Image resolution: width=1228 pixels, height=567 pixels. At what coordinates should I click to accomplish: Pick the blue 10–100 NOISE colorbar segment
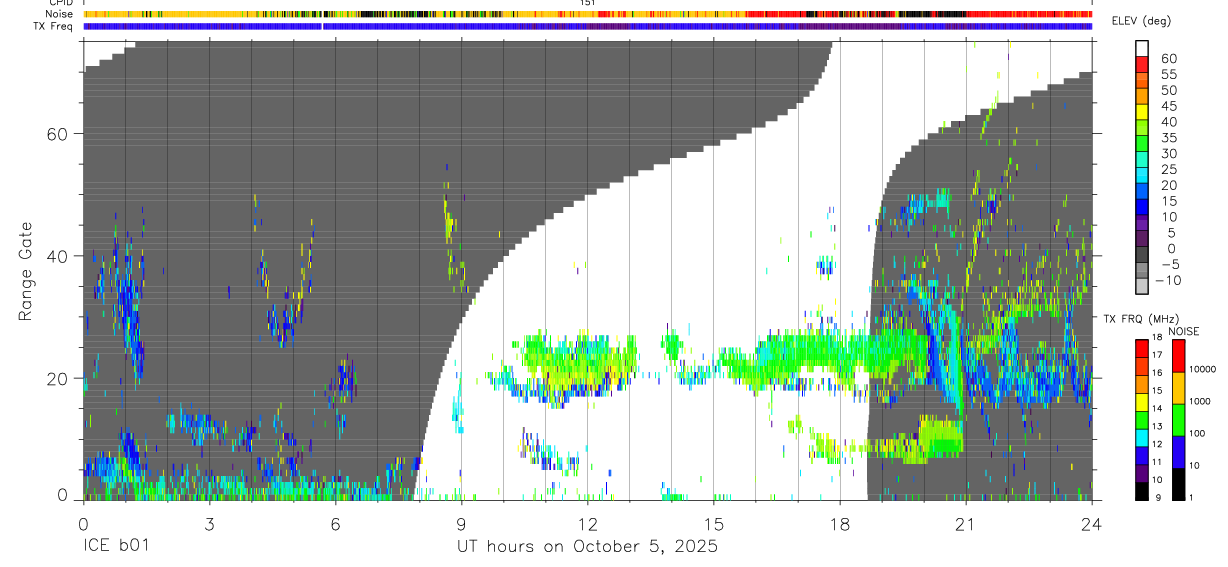pyautogui.click(x=1178, y=450)
